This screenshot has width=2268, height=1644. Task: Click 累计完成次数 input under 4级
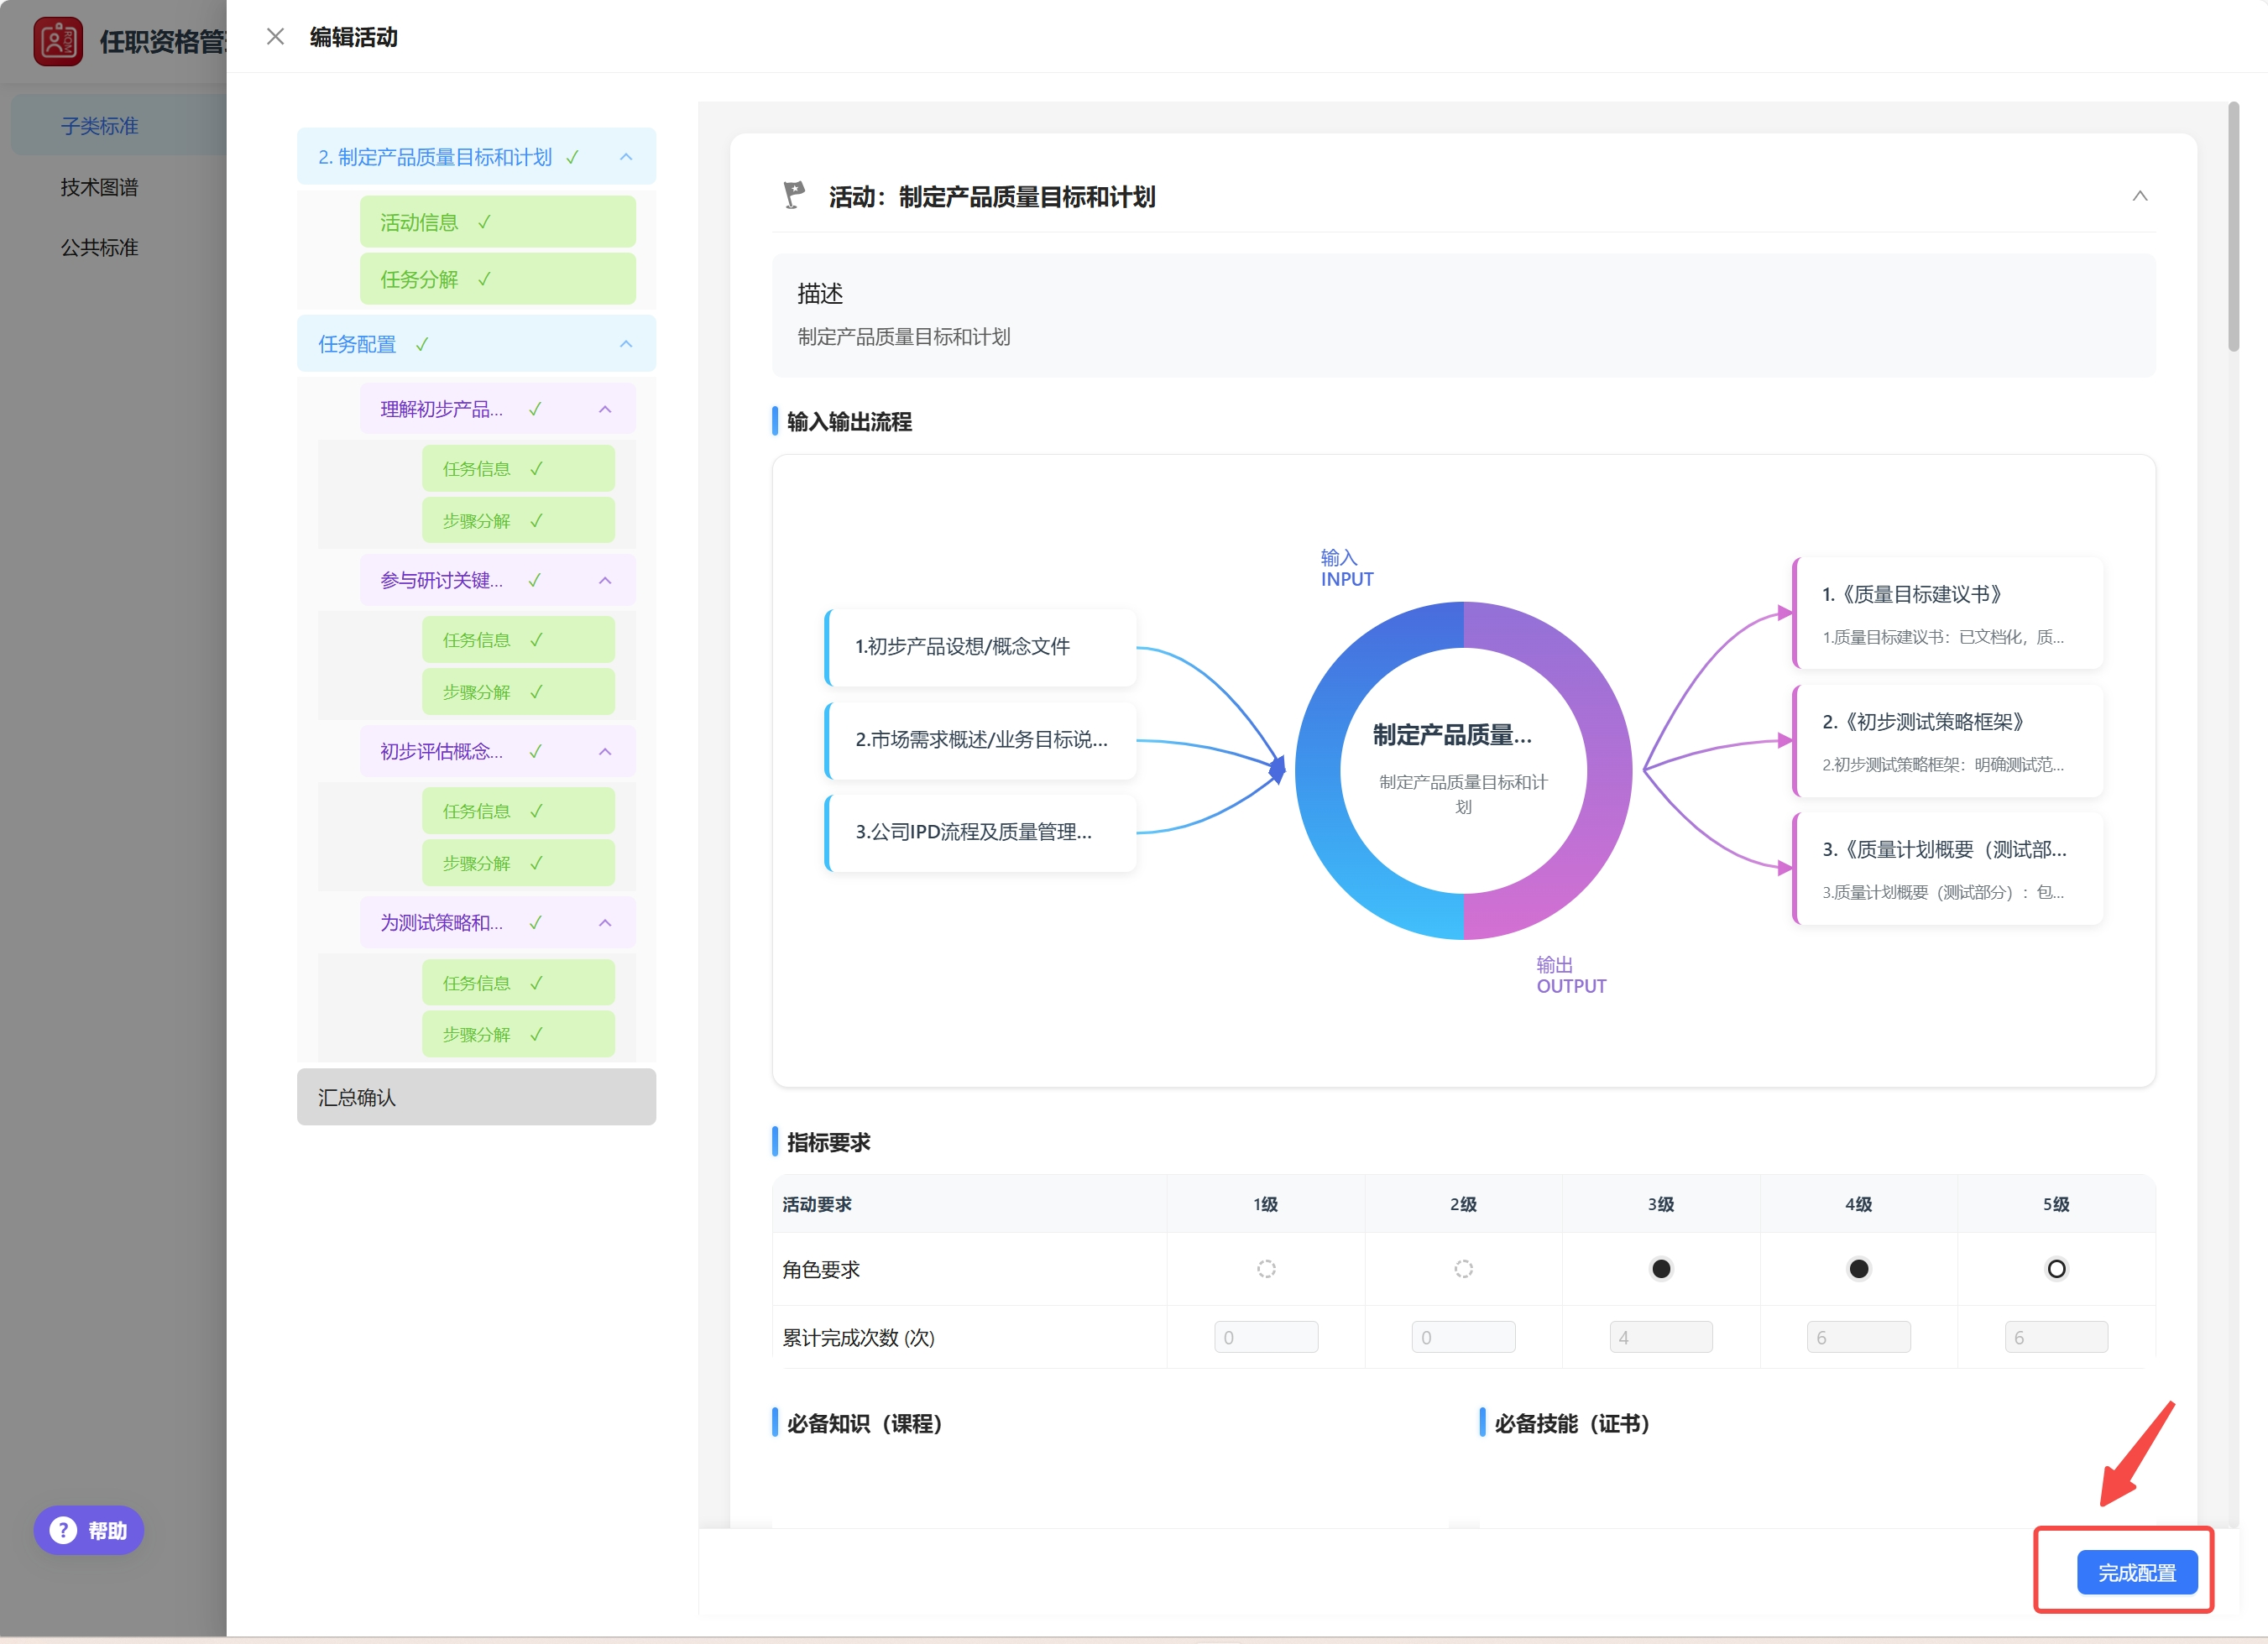pyautogui.click(x=1858, y=1337)
